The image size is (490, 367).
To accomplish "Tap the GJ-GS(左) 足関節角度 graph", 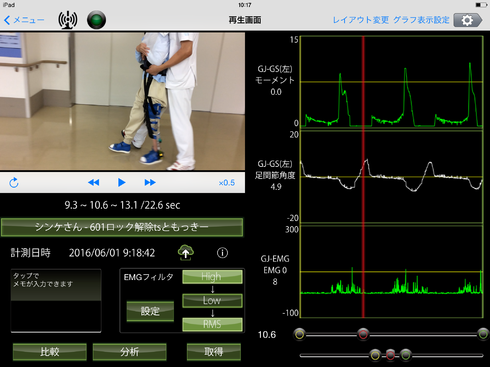I will [392, 177].
